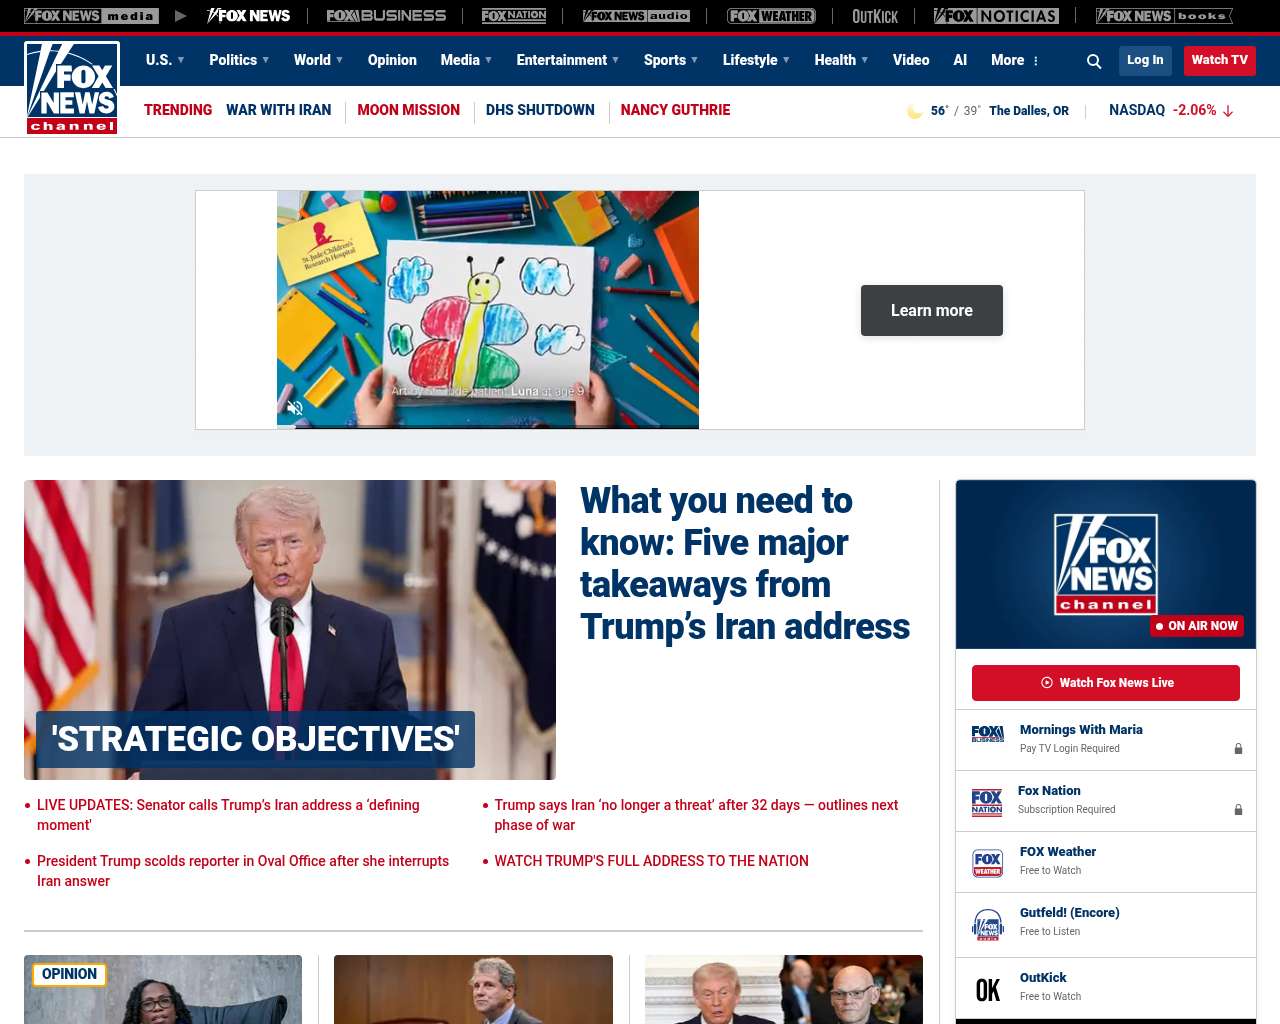Open LIVE UPDATES Senator story link
Viewport: 1280px width, 1024px height.
tap(228, 815)
